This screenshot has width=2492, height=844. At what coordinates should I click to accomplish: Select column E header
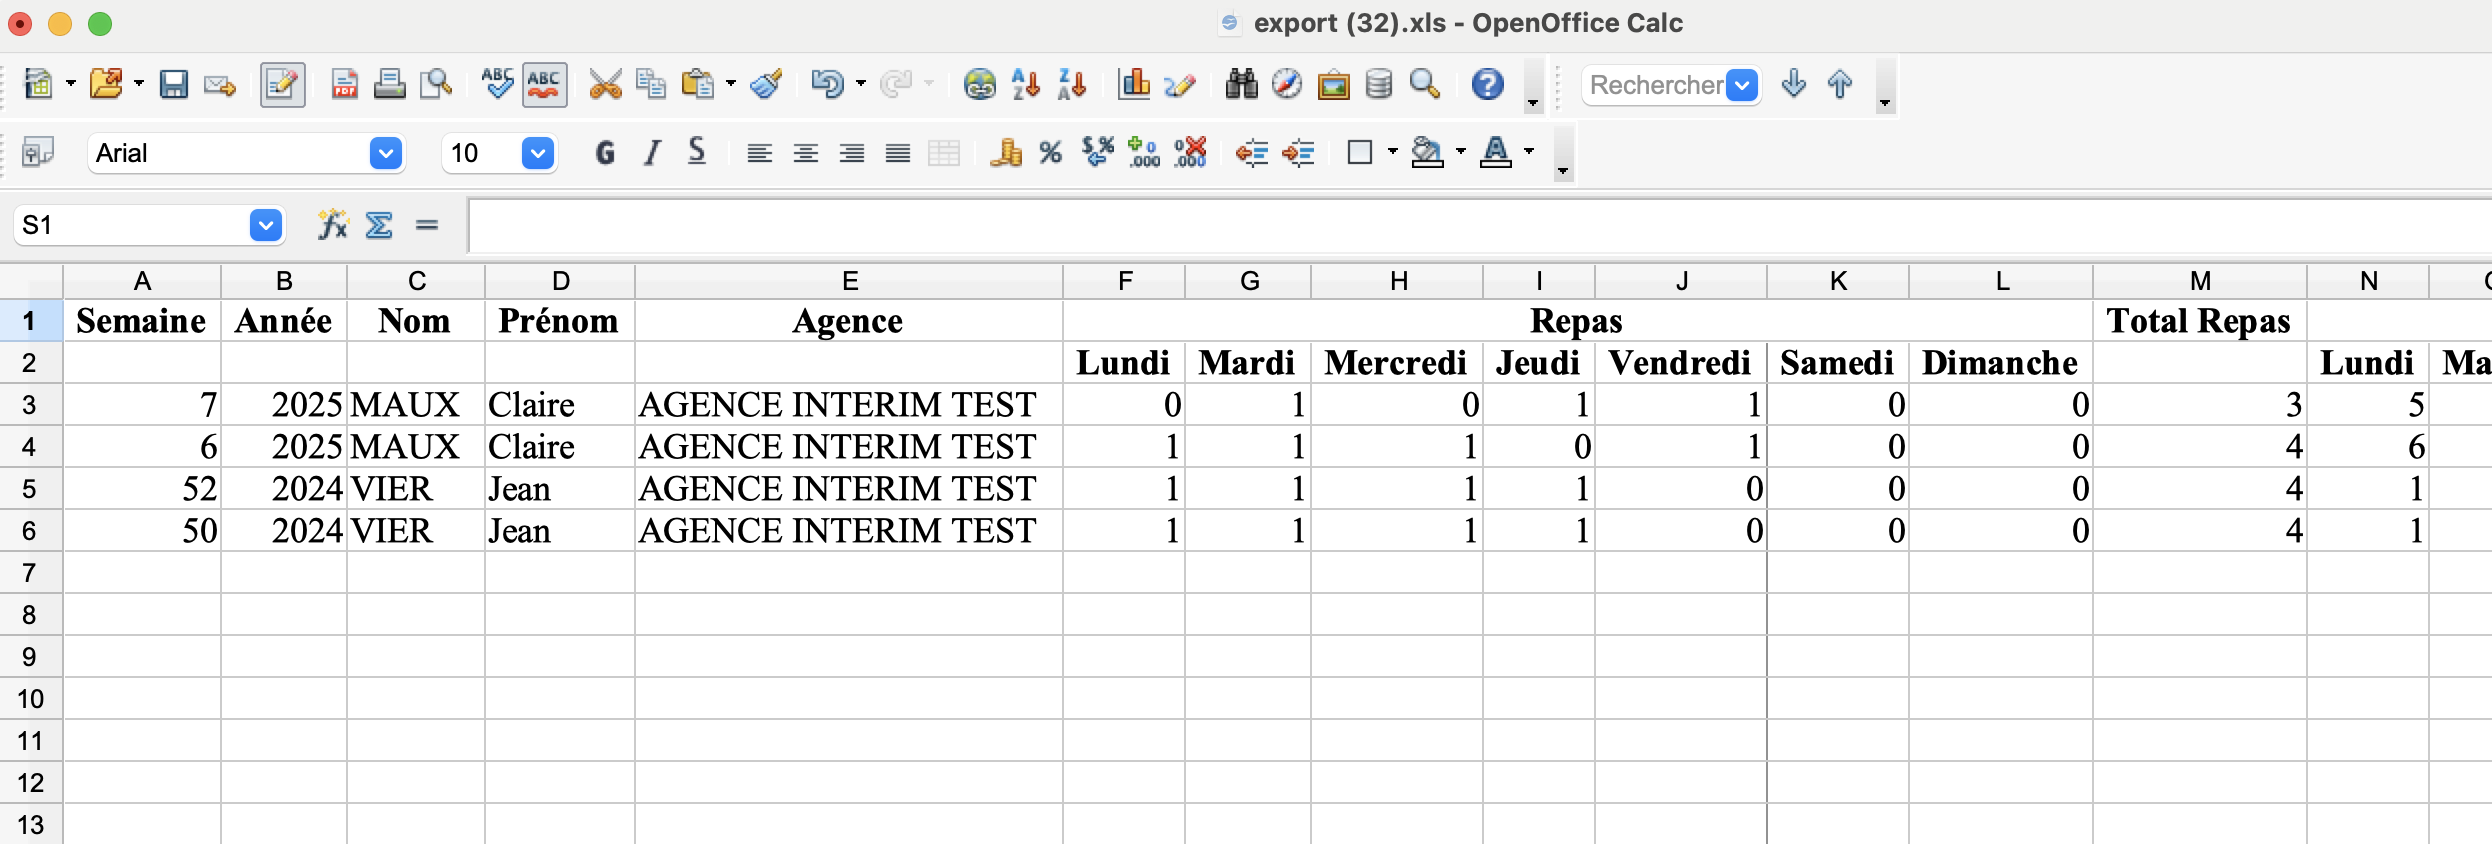click(849, 281)
